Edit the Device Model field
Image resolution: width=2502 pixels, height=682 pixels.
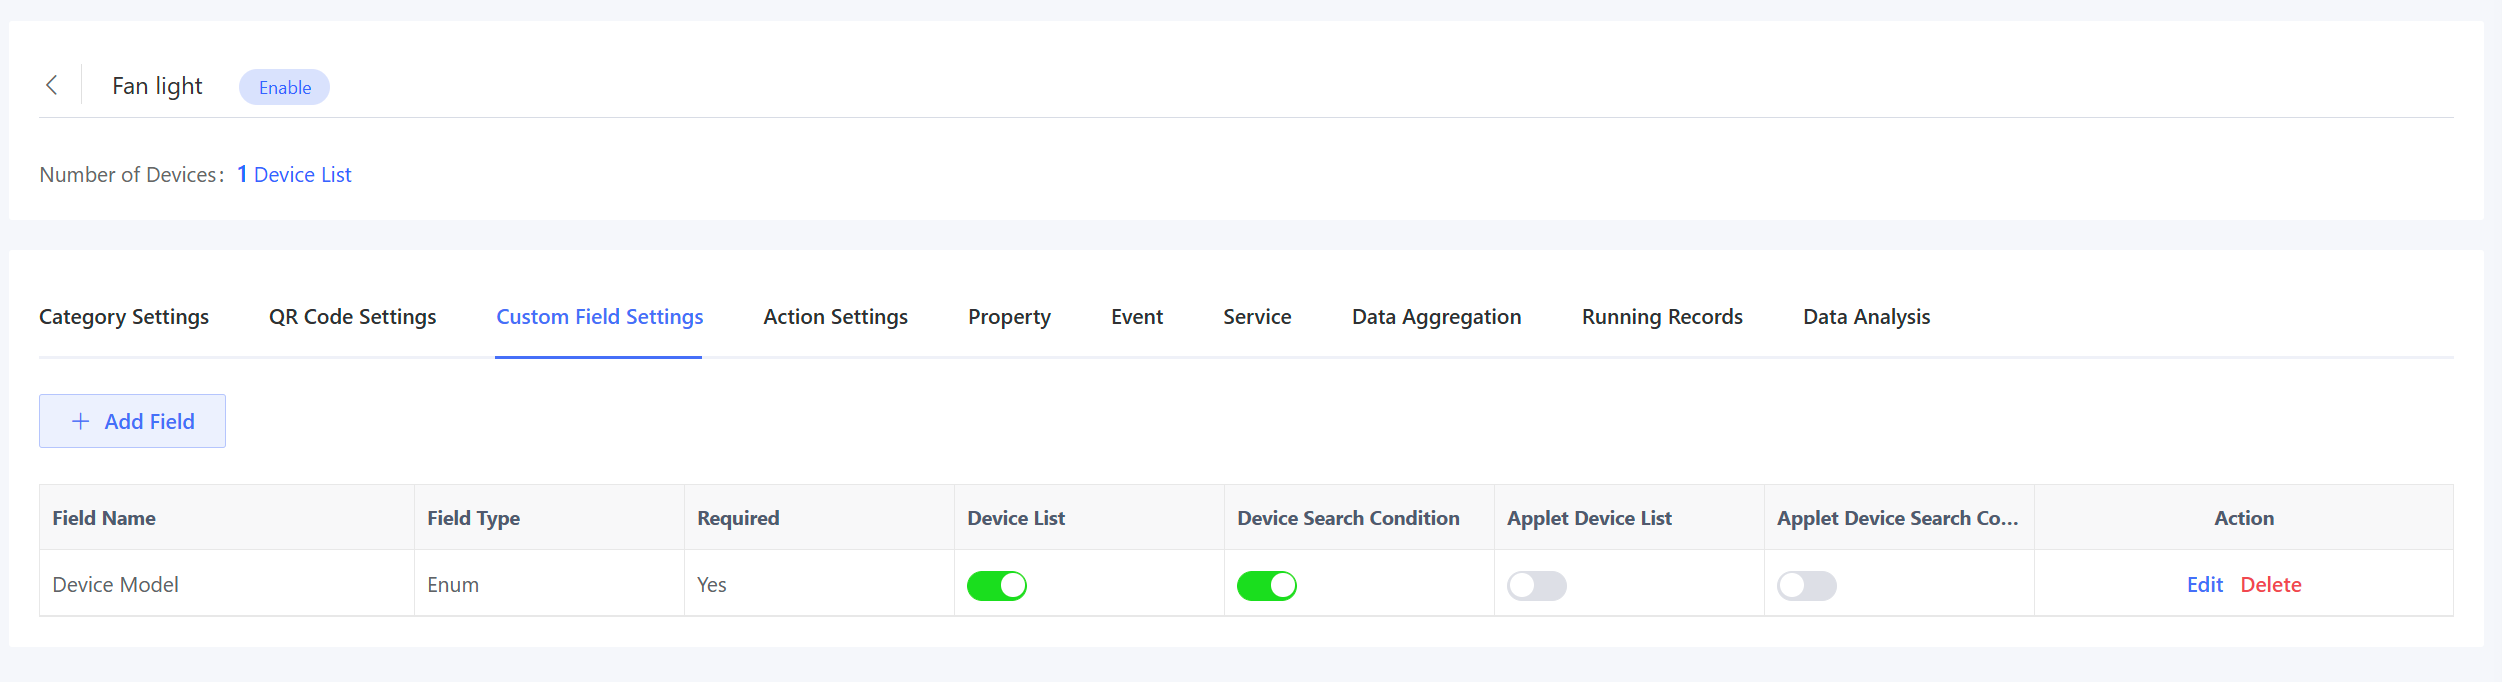point(2204,585)
